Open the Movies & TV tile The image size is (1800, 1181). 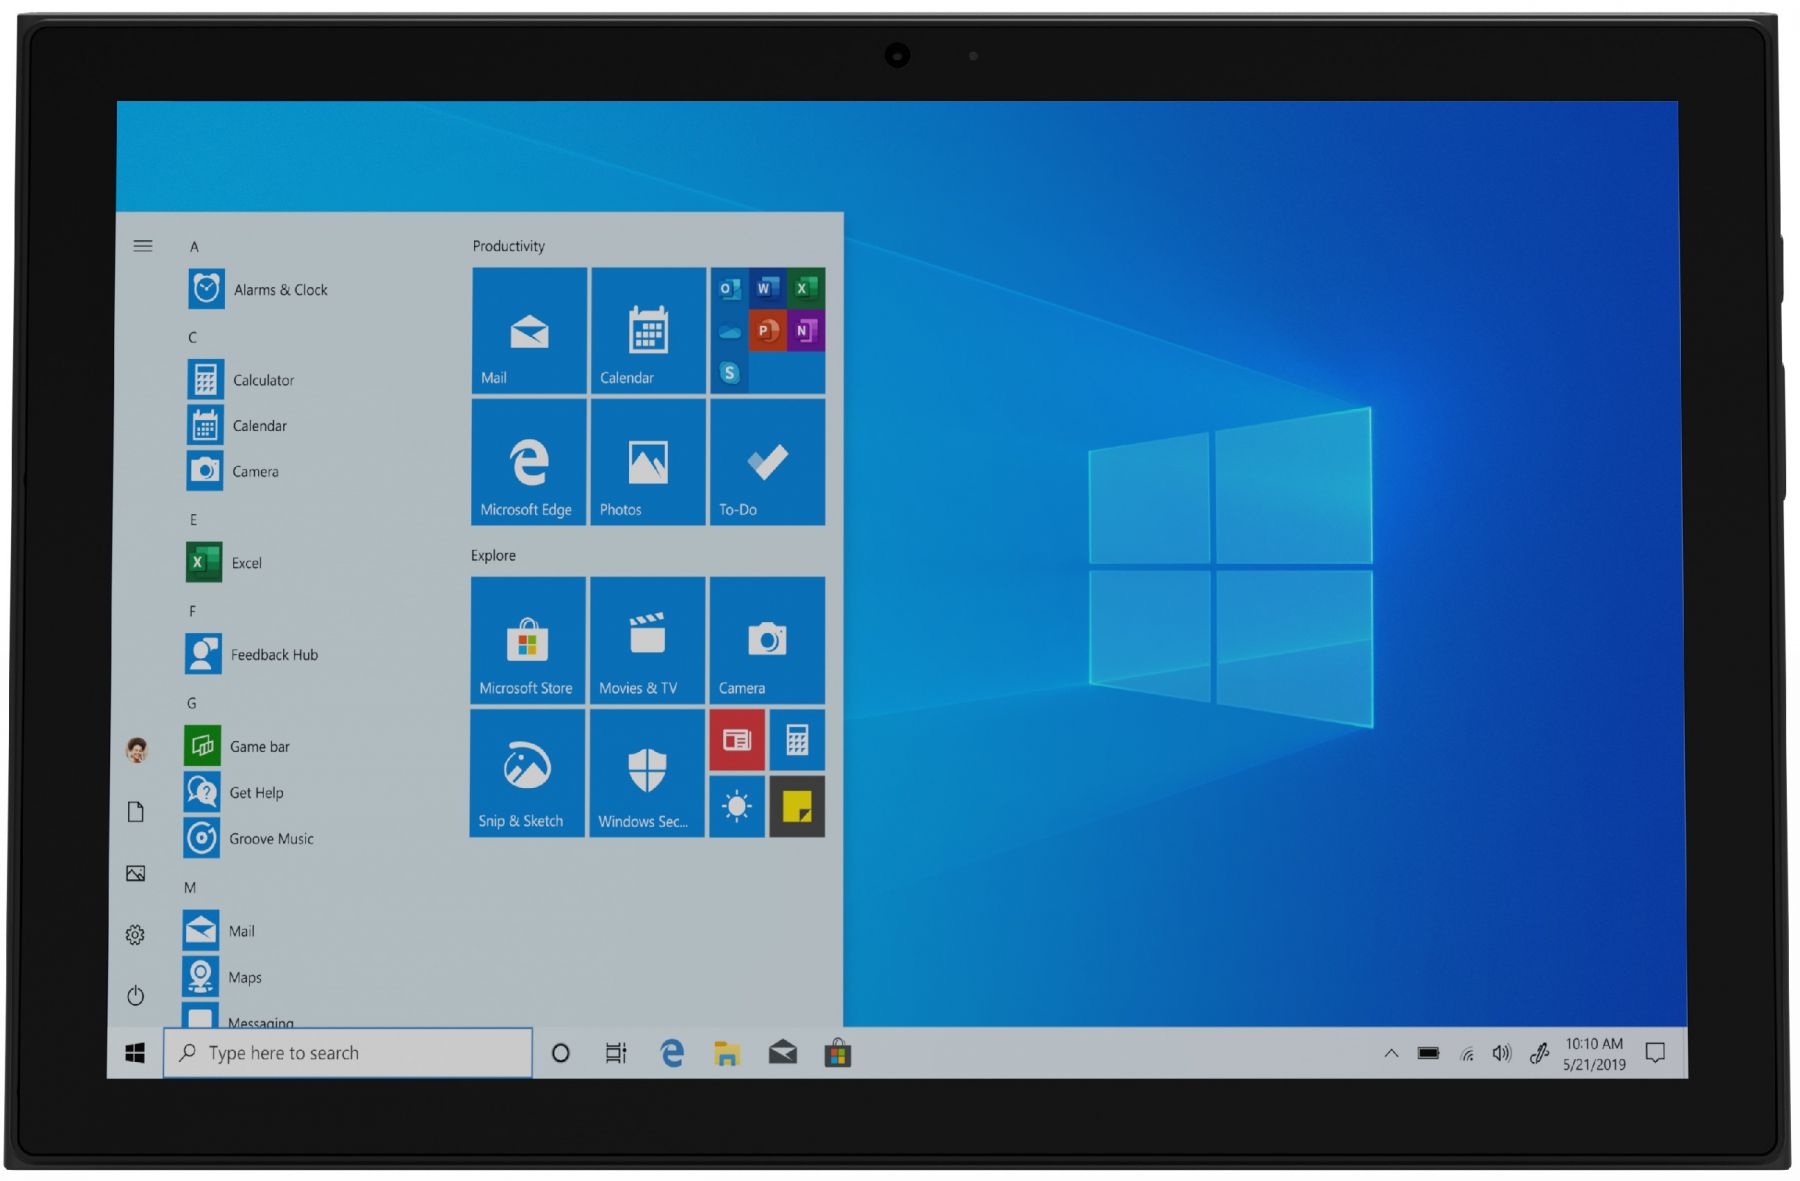tap(647, 640)
